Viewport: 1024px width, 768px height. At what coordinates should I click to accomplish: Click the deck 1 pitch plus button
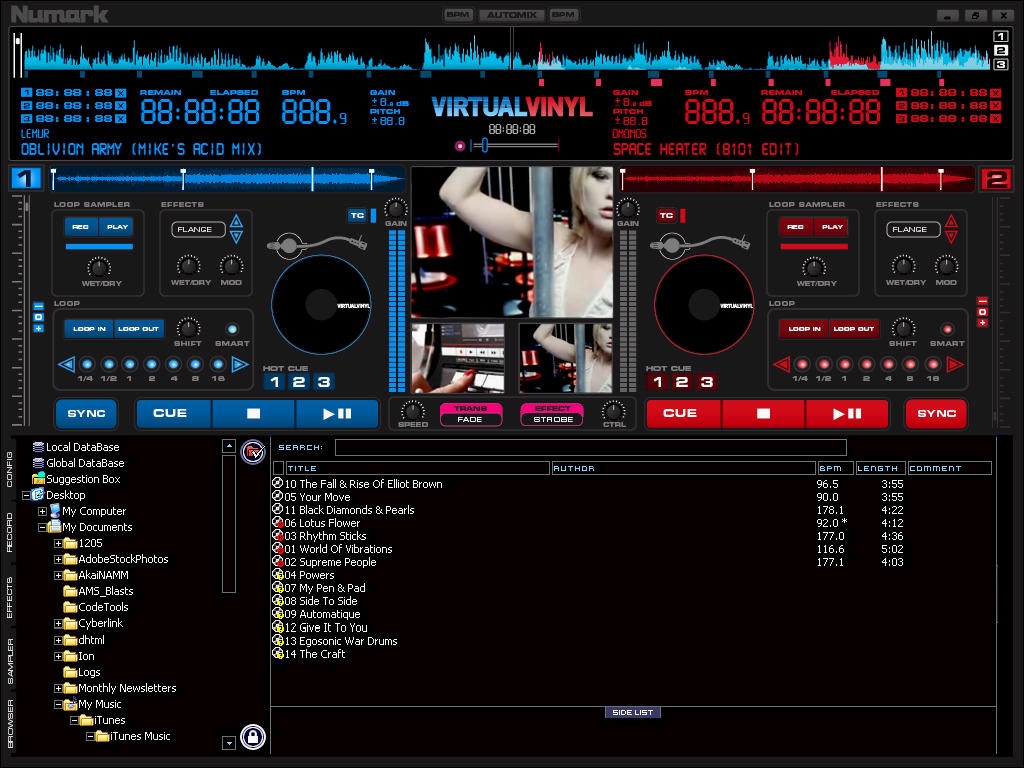point(39,328)
